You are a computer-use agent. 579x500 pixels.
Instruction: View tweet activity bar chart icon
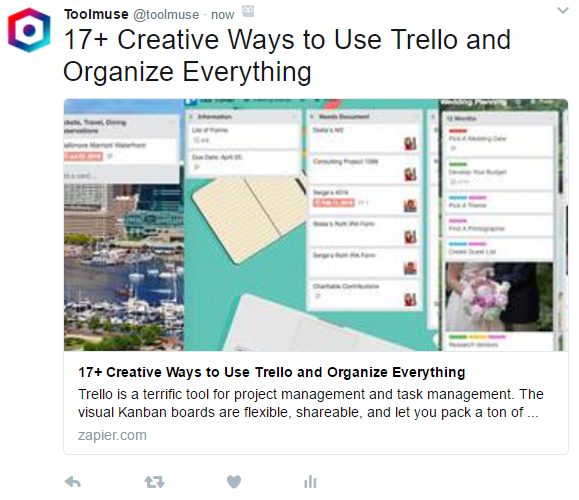pos(310,482)
